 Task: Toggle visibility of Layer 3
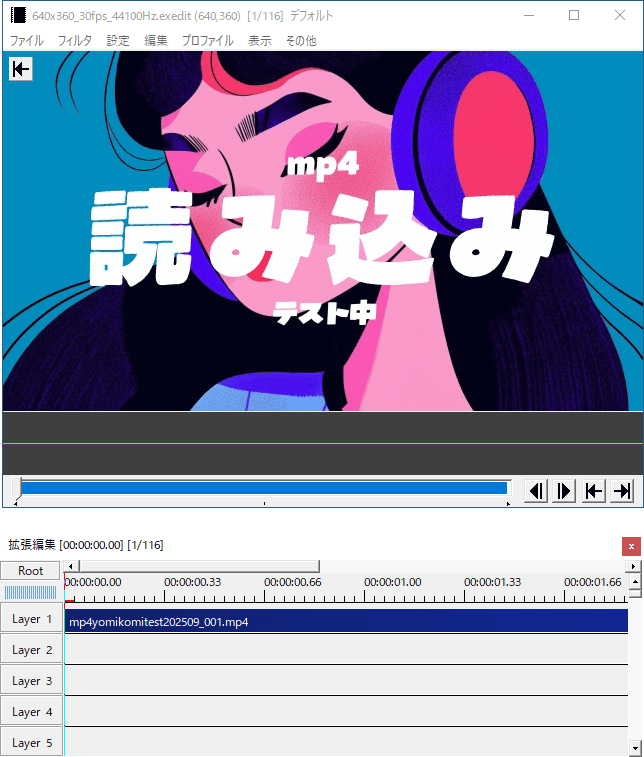[x=32, y=681]
